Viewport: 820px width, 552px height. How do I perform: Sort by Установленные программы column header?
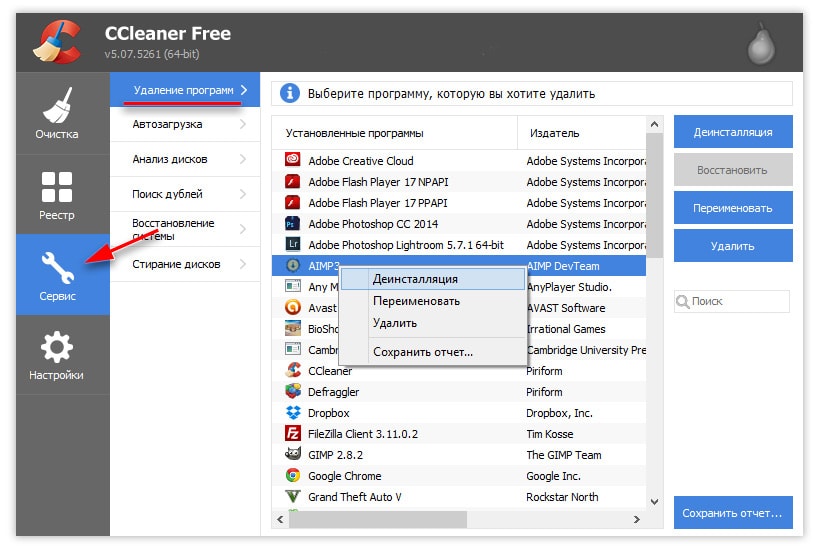coord(394,133)
